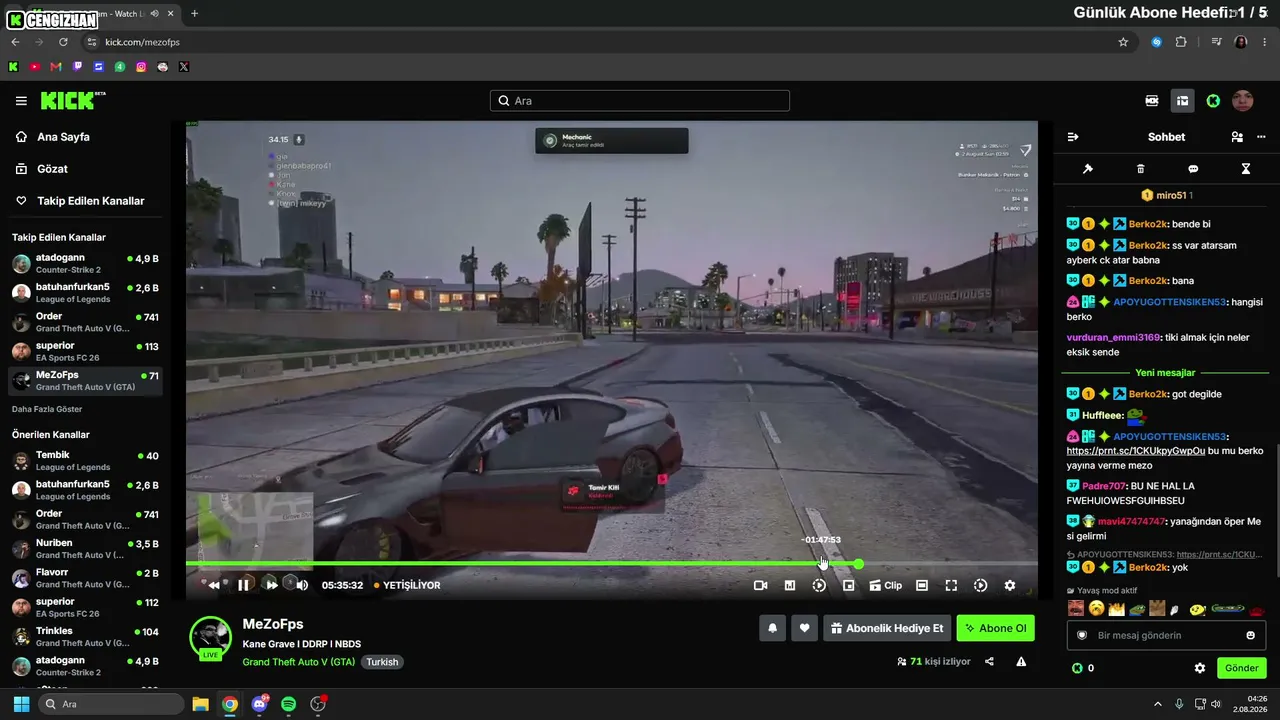Click the Turkish language tag
Viewport: 1280px width, 720px height.
tap(381, 662)
